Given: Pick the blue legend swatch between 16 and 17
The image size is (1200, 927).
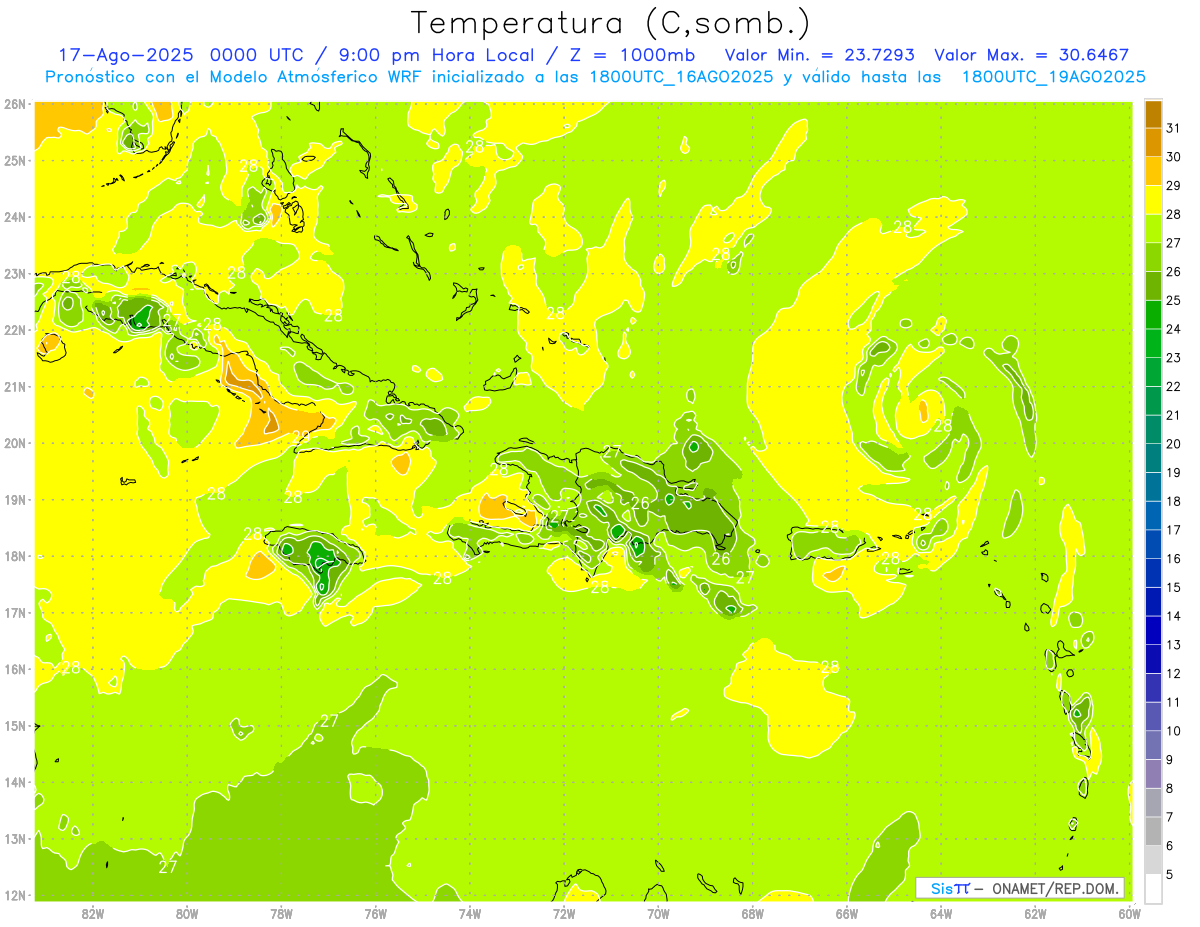Looking at the screenshot, I should 1153,543.
